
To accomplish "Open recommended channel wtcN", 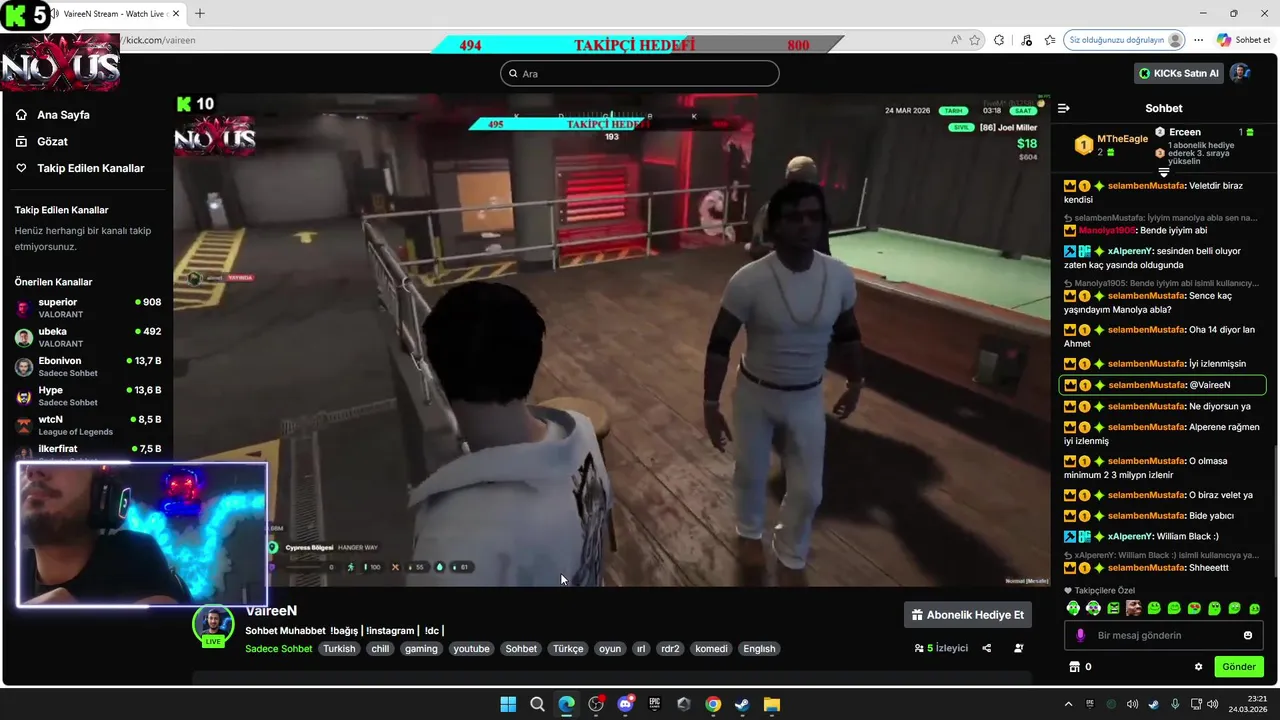I will pyautogui.click(x=87, y=425).
